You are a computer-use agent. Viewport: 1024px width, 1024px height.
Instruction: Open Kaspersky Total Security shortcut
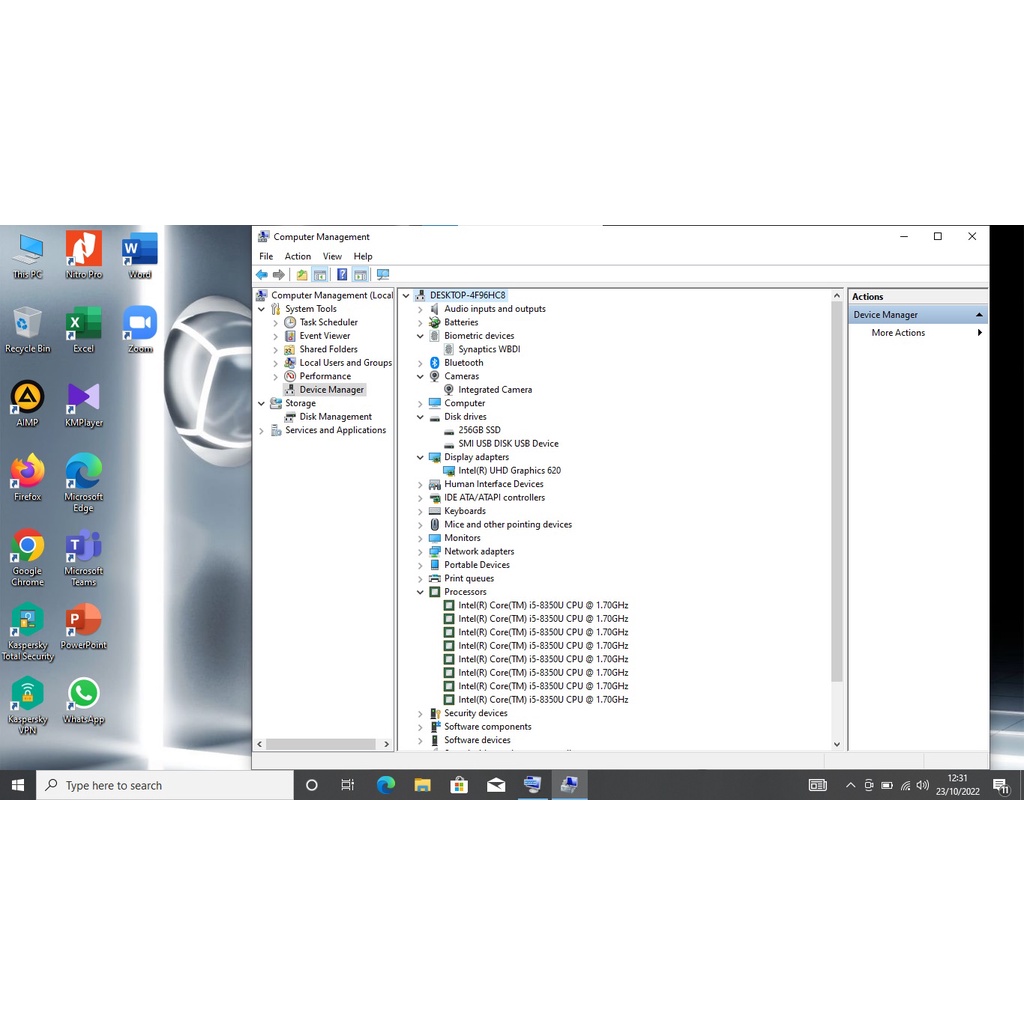tap(27, 632)
